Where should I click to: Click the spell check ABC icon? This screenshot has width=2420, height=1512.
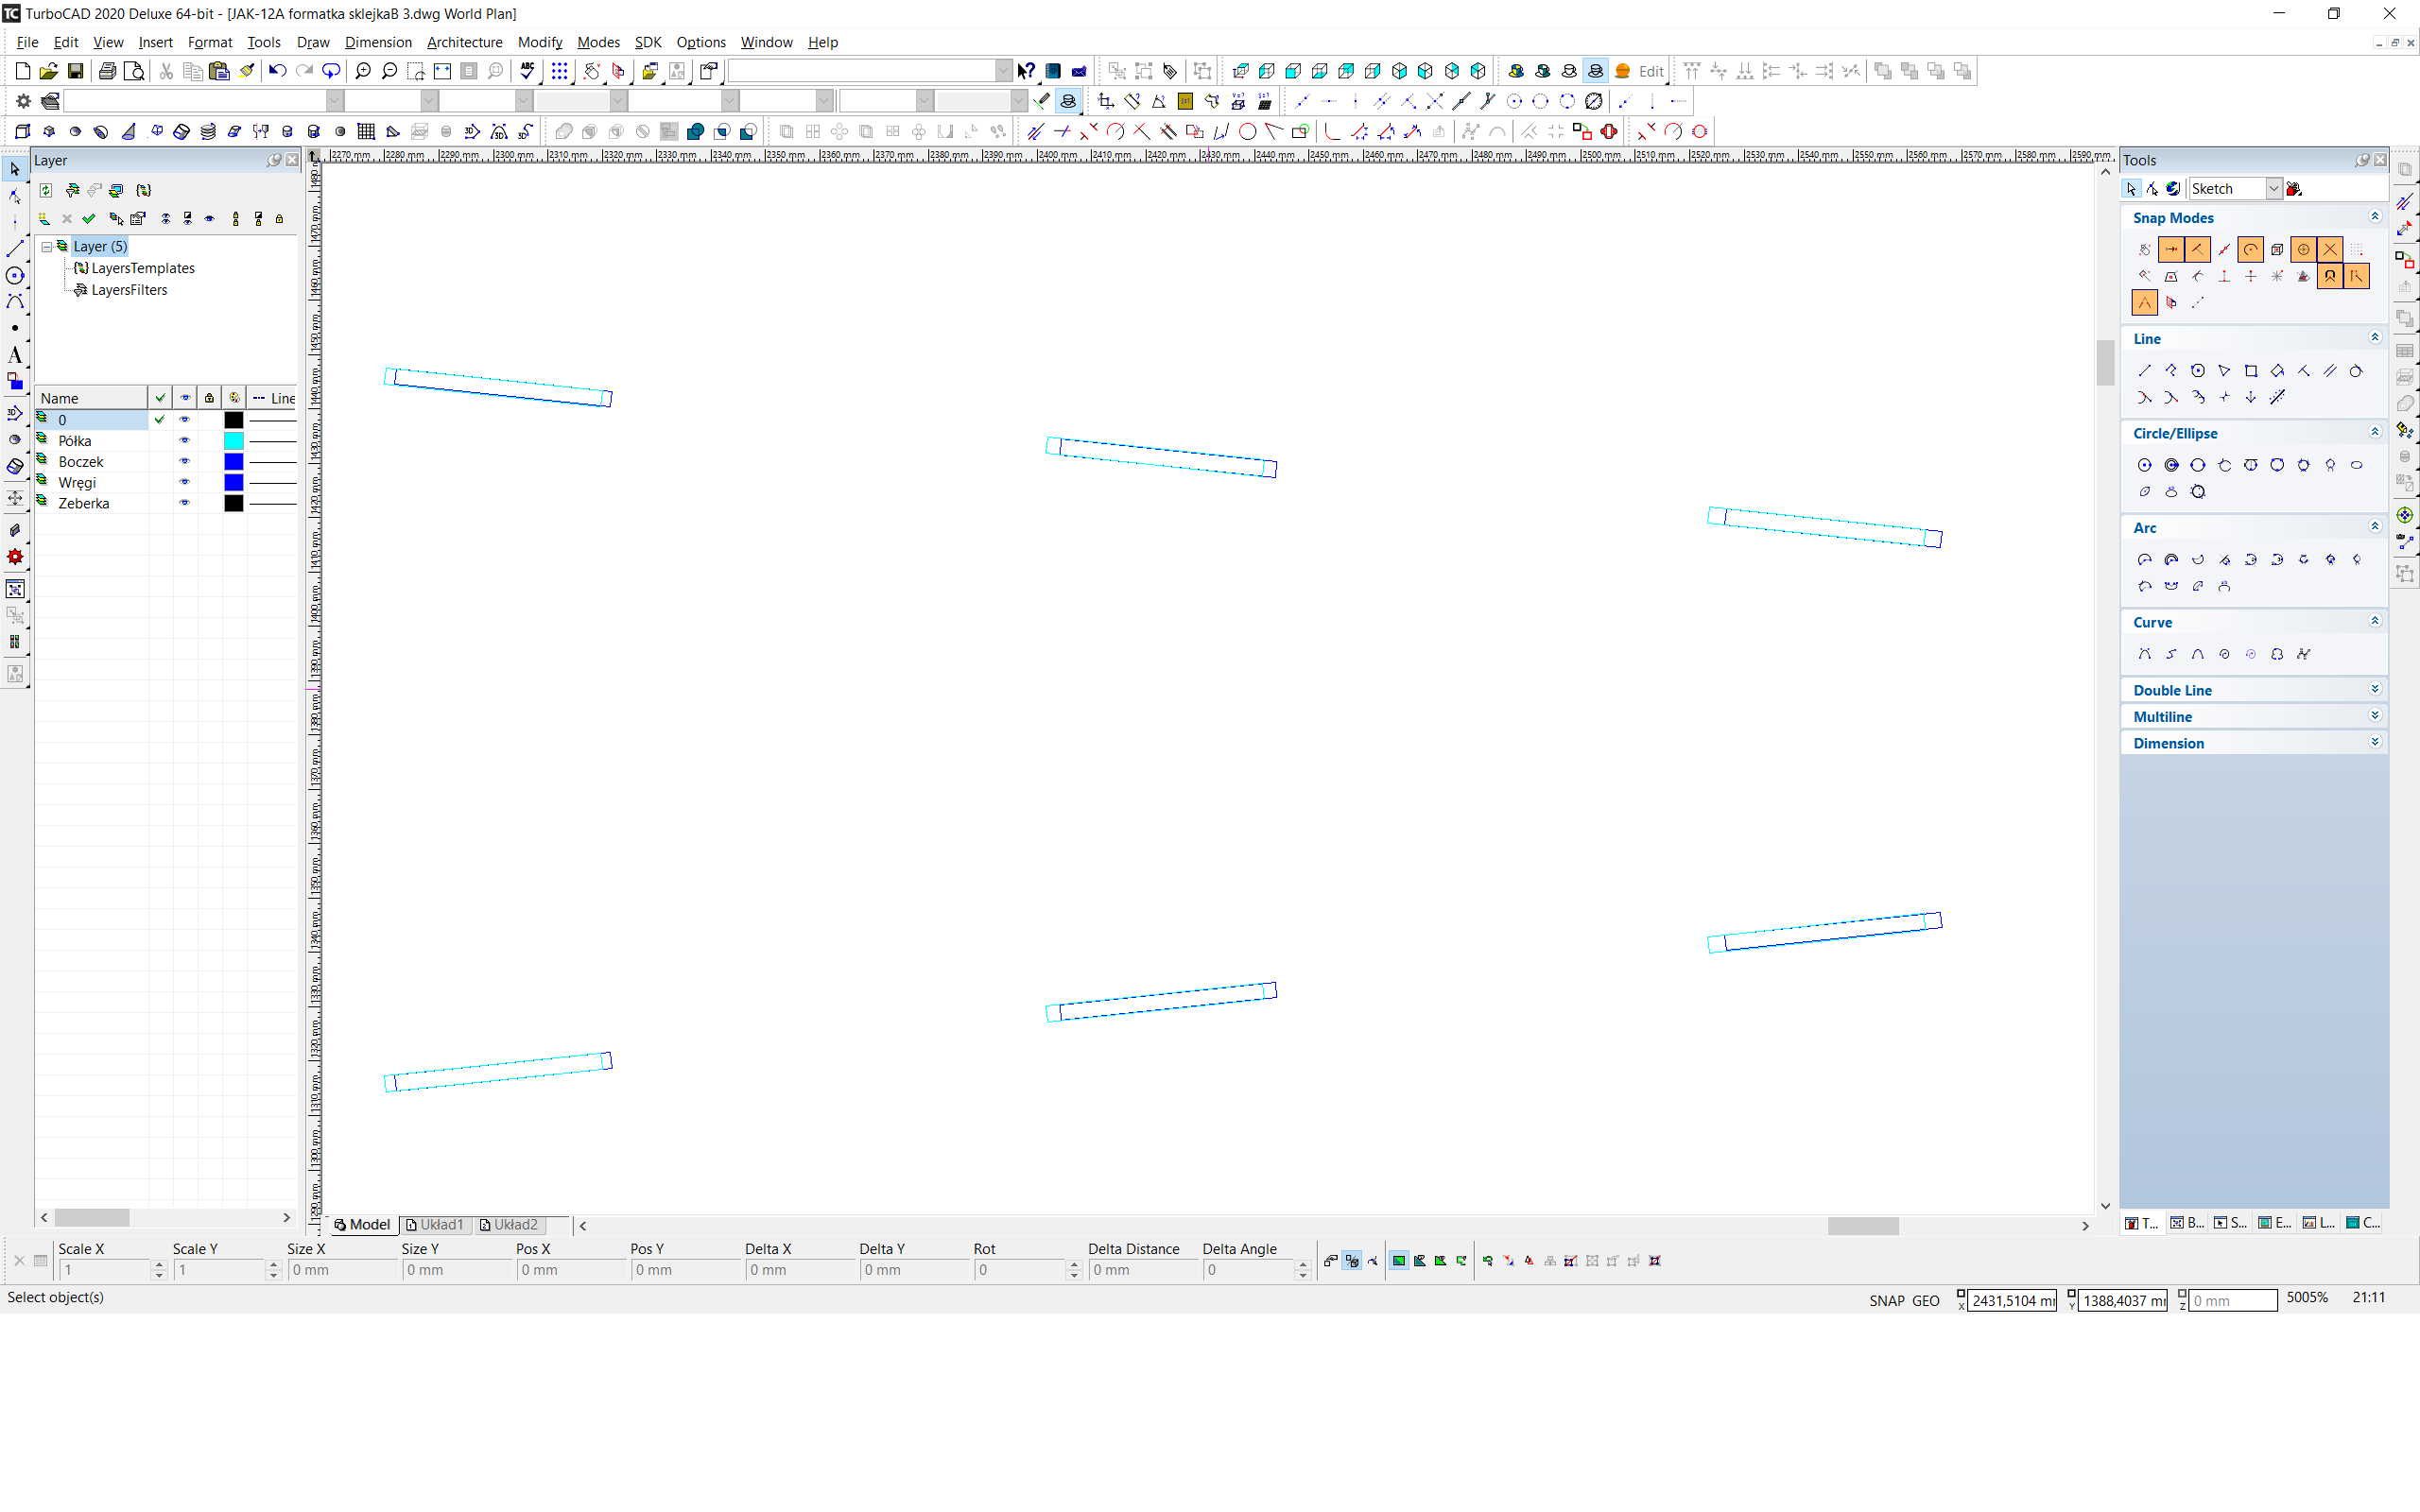[527, 71]
